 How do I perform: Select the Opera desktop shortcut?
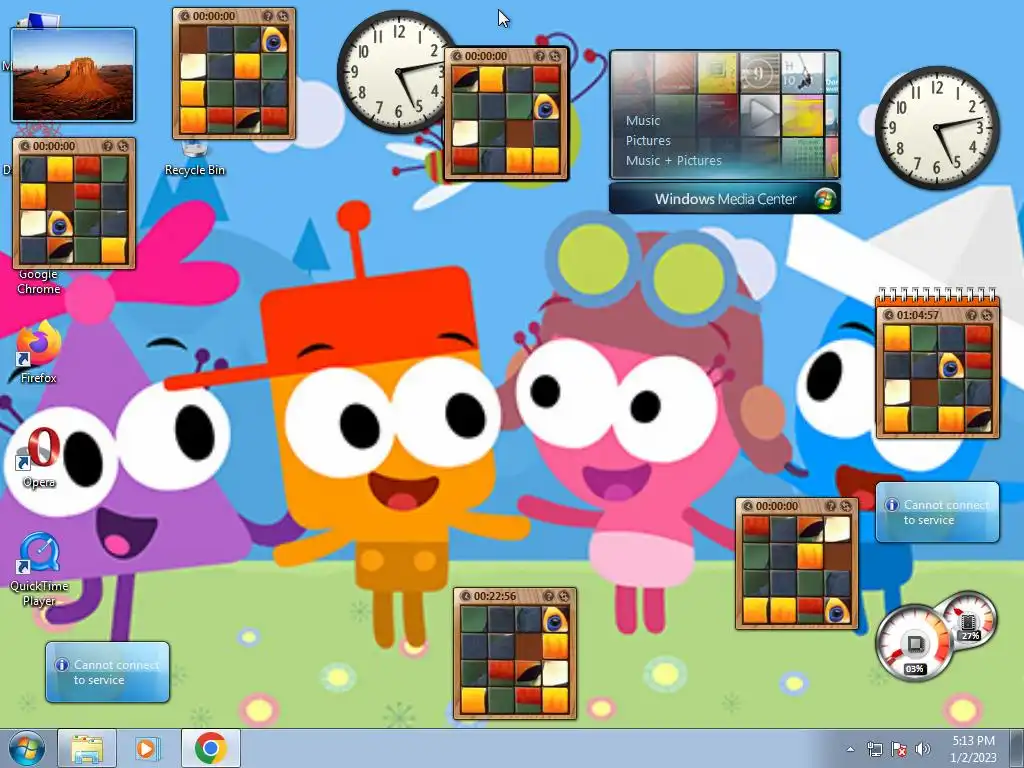39,457
